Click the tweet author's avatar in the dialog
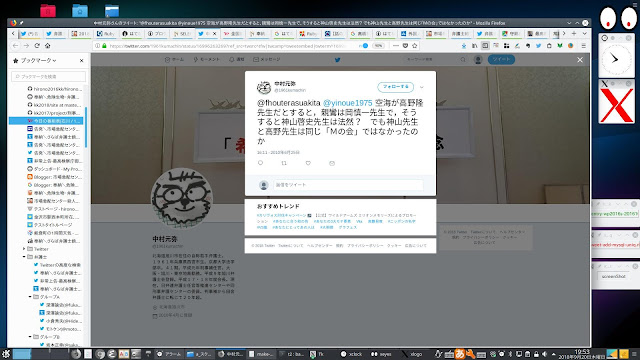The width and height of the screenshot is (640, 360). (x=264, y=87)
